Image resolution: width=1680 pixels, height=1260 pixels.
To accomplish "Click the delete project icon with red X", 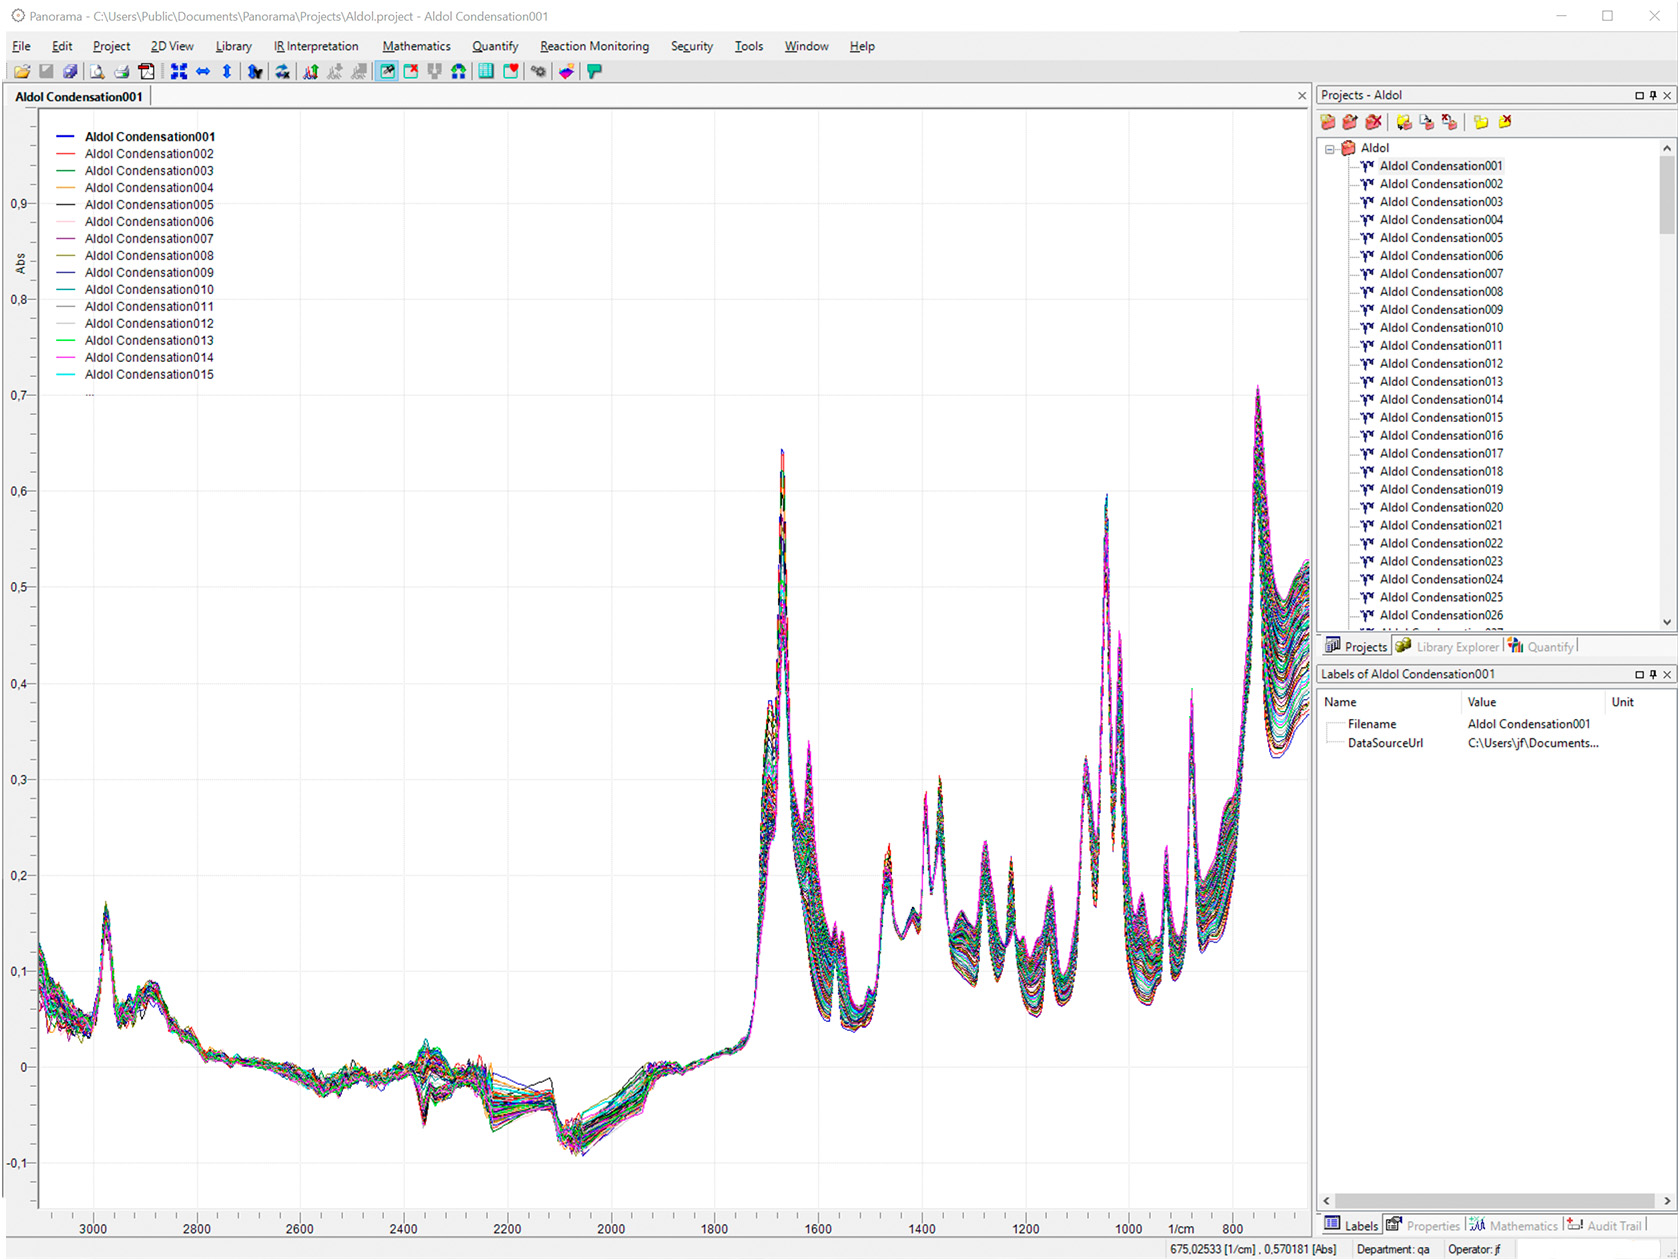I will click(x=1374, y=122).
